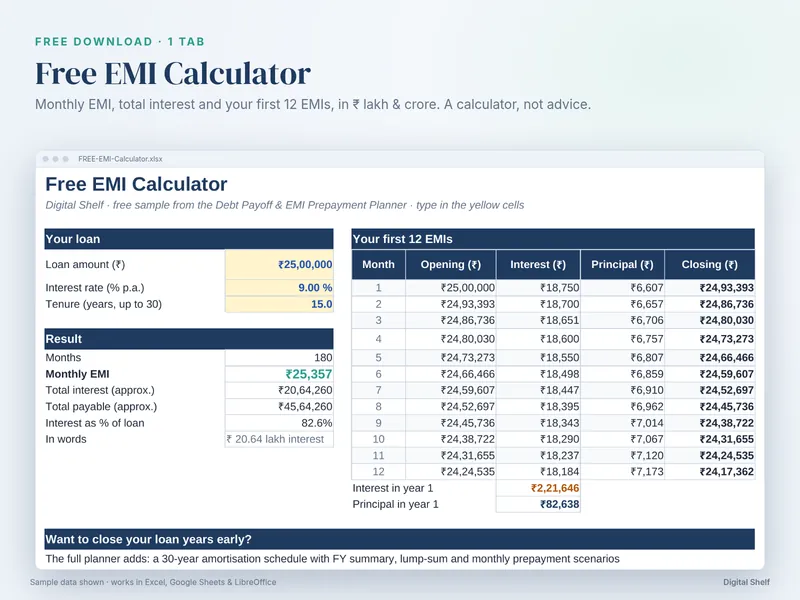Click the 'Your loan' section header

pyautogui.click(x=189, y=239)
